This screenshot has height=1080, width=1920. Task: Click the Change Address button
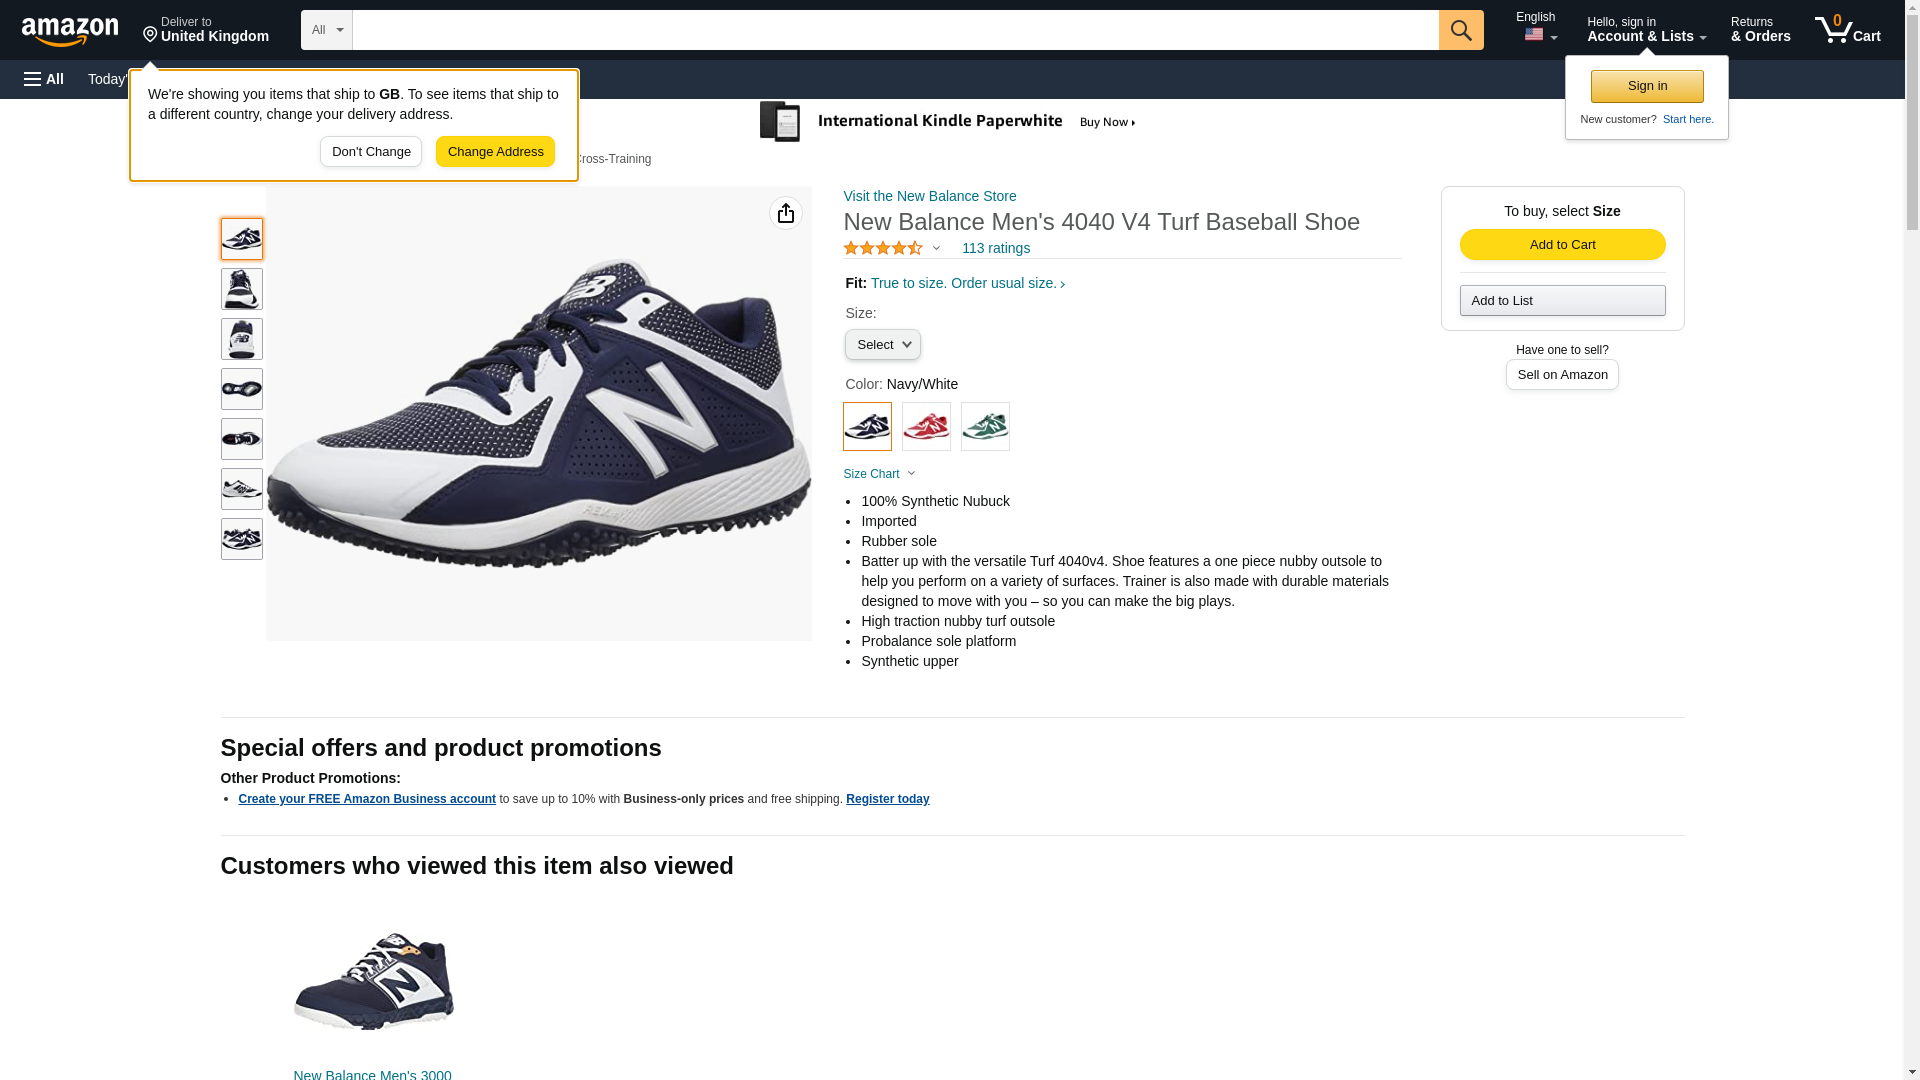tap(495, 152)
